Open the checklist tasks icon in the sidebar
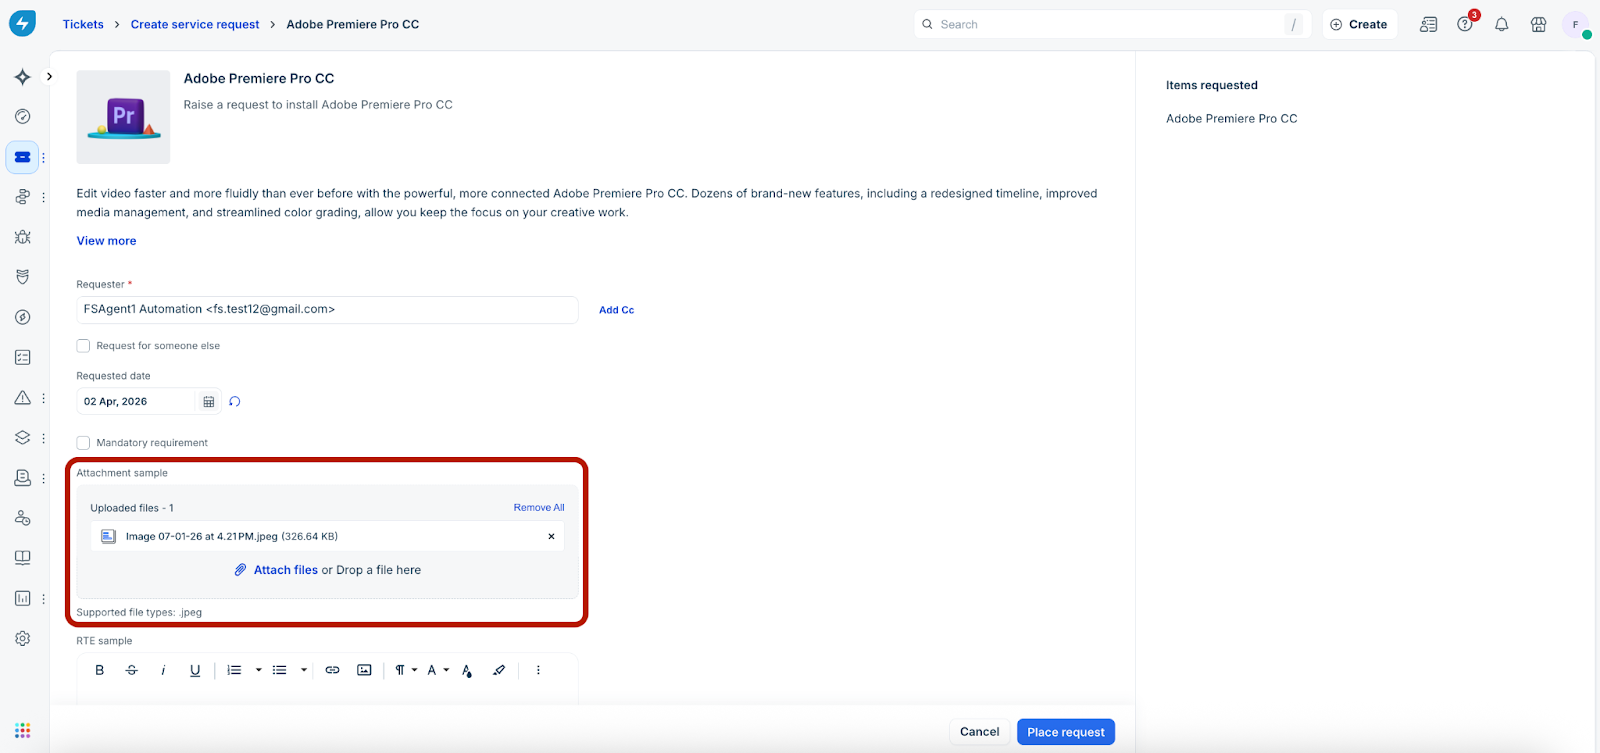The height and width of the screenshot is (753, 1600). 22,357
